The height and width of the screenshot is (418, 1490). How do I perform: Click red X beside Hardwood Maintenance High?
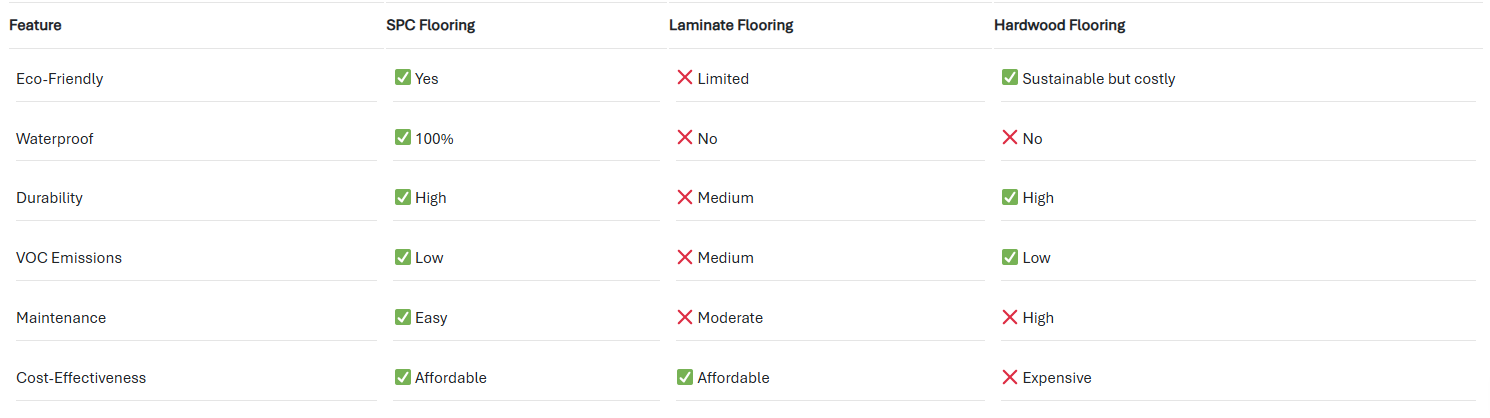tap(1010, 317)
